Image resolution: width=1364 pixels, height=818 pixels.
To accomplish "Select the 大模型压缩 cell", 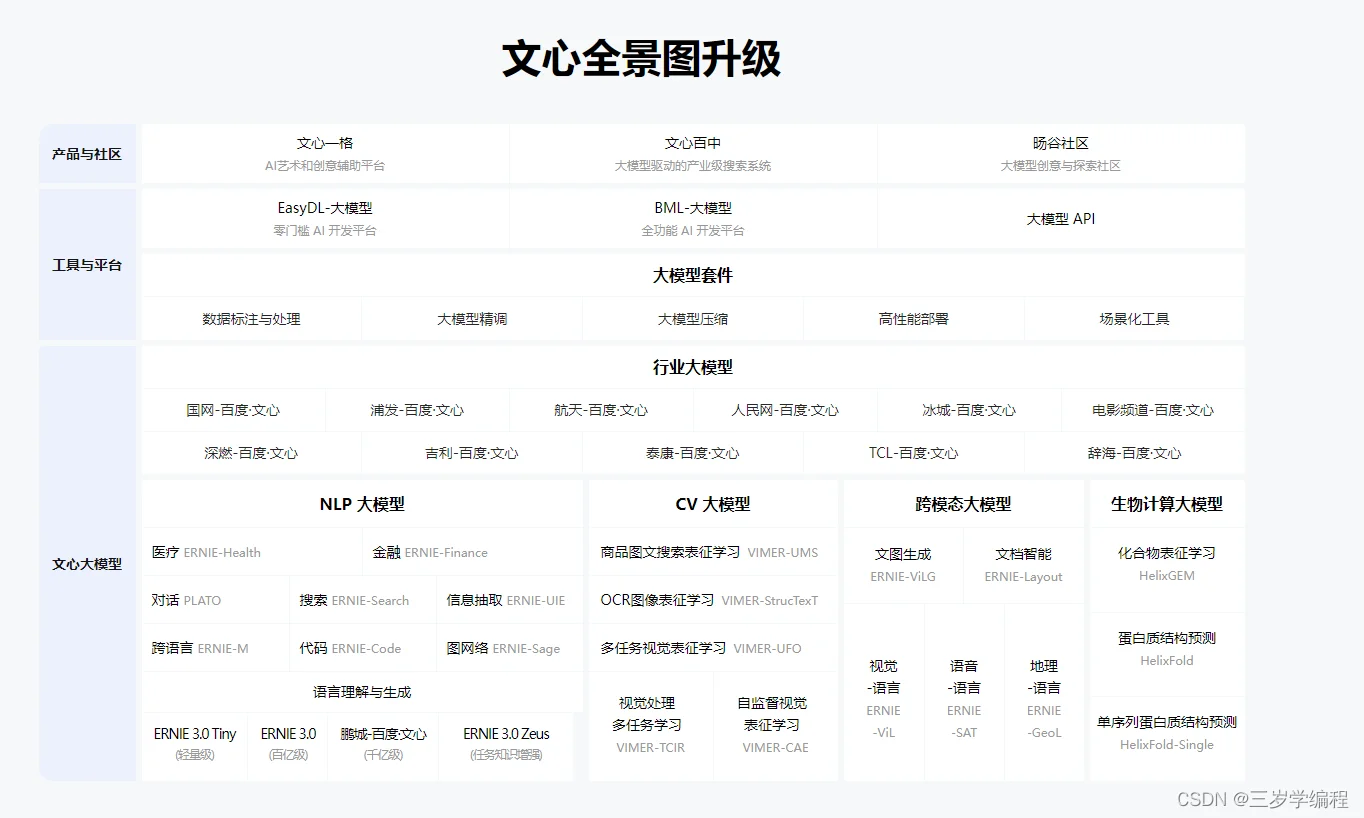I will [693, 319].
